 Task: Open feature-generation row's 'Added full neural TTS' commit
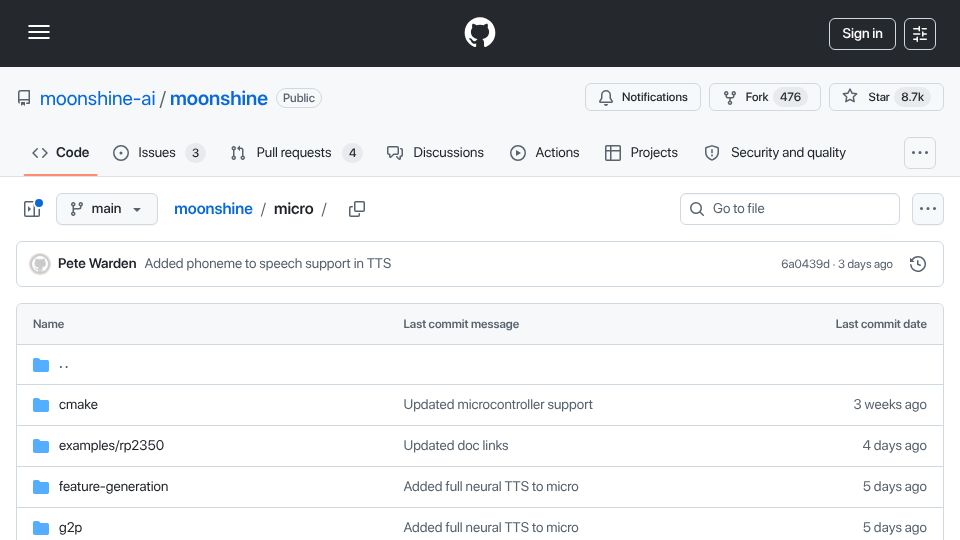coord(491,487)
